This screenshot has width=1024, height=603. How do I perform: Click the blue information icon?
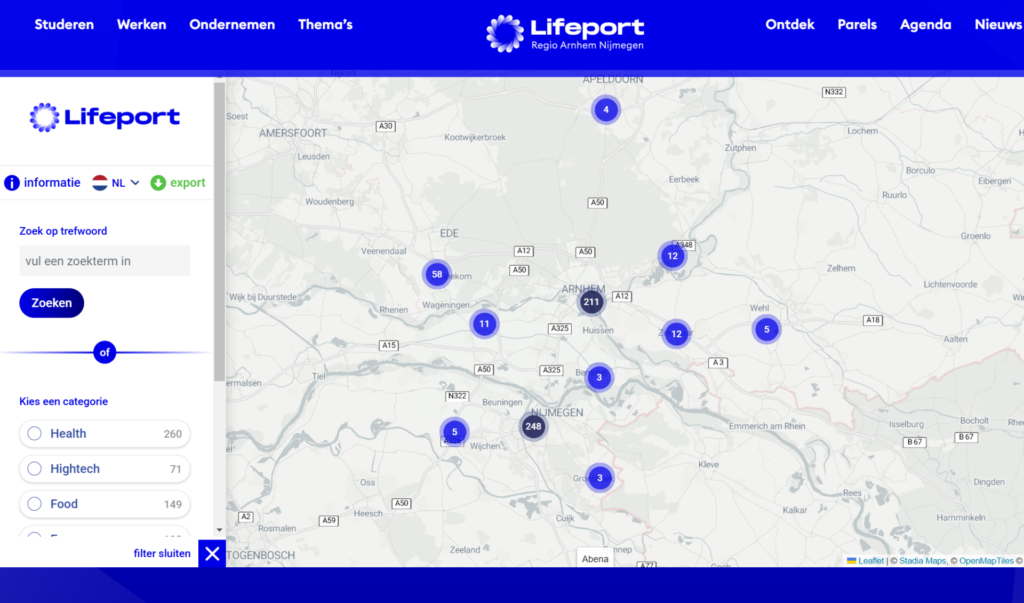(12, 183)
